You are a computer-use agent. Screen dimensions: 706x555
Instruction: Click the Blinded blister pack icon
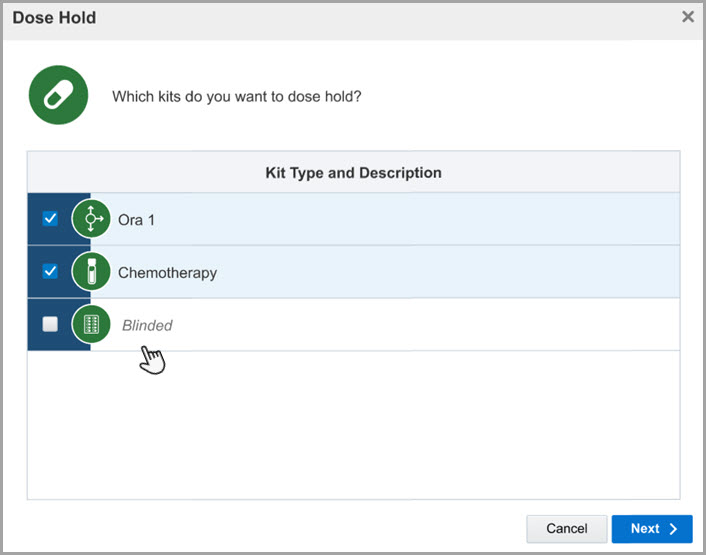[x=91, y=324]
